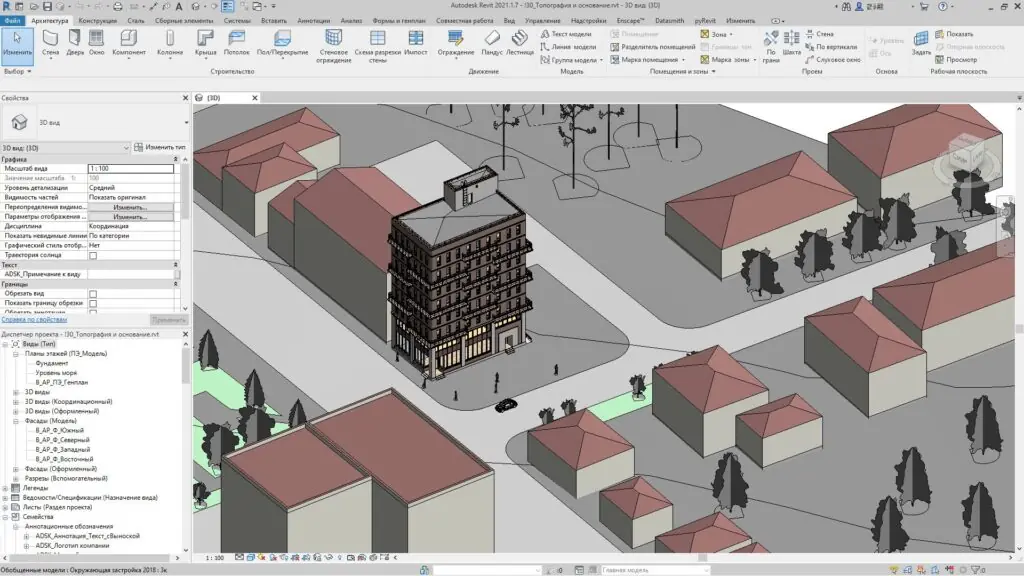Select the Стена (Wall) tool

tap(50, 40)
